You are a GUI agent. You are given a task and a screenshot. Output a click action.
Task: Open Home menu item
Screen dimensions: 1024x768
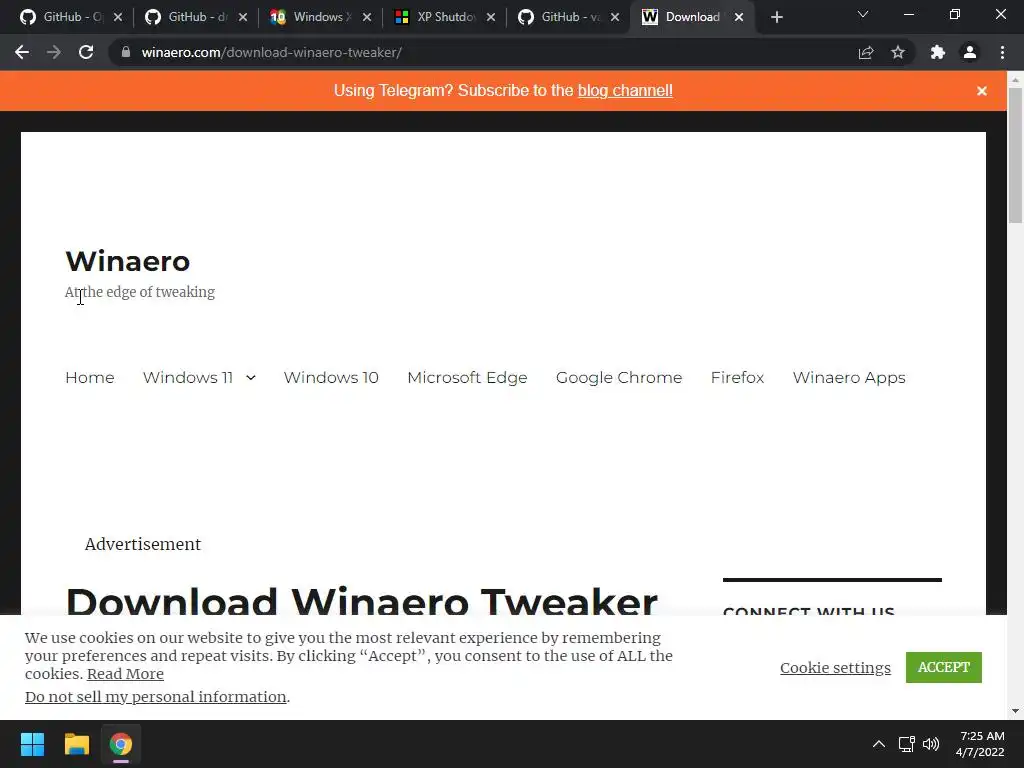tap(89, 377)
